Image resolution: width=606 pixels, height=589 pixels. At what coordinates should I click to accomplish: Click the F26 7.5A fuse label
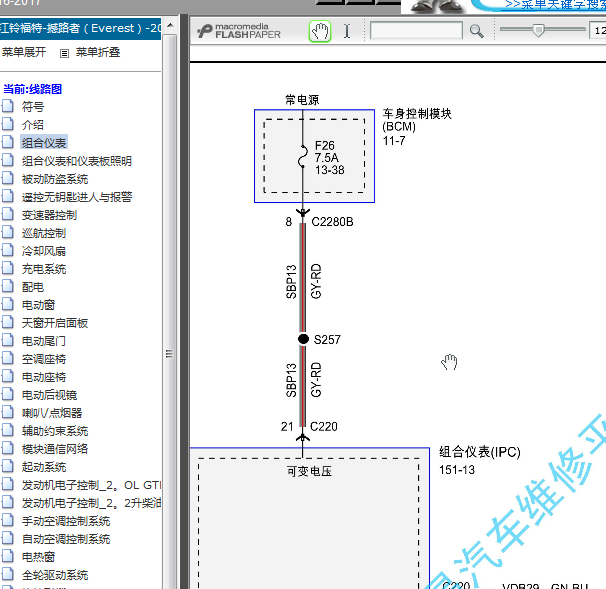pyautogui.click(x=329, y=158)
